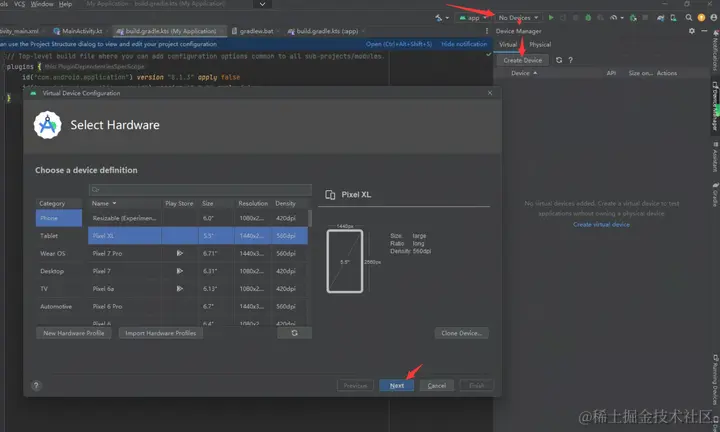Sort Device Manager by Device column
Viewport: 720px width, 432px height.
pyautogui.click(x=524, y=73)
